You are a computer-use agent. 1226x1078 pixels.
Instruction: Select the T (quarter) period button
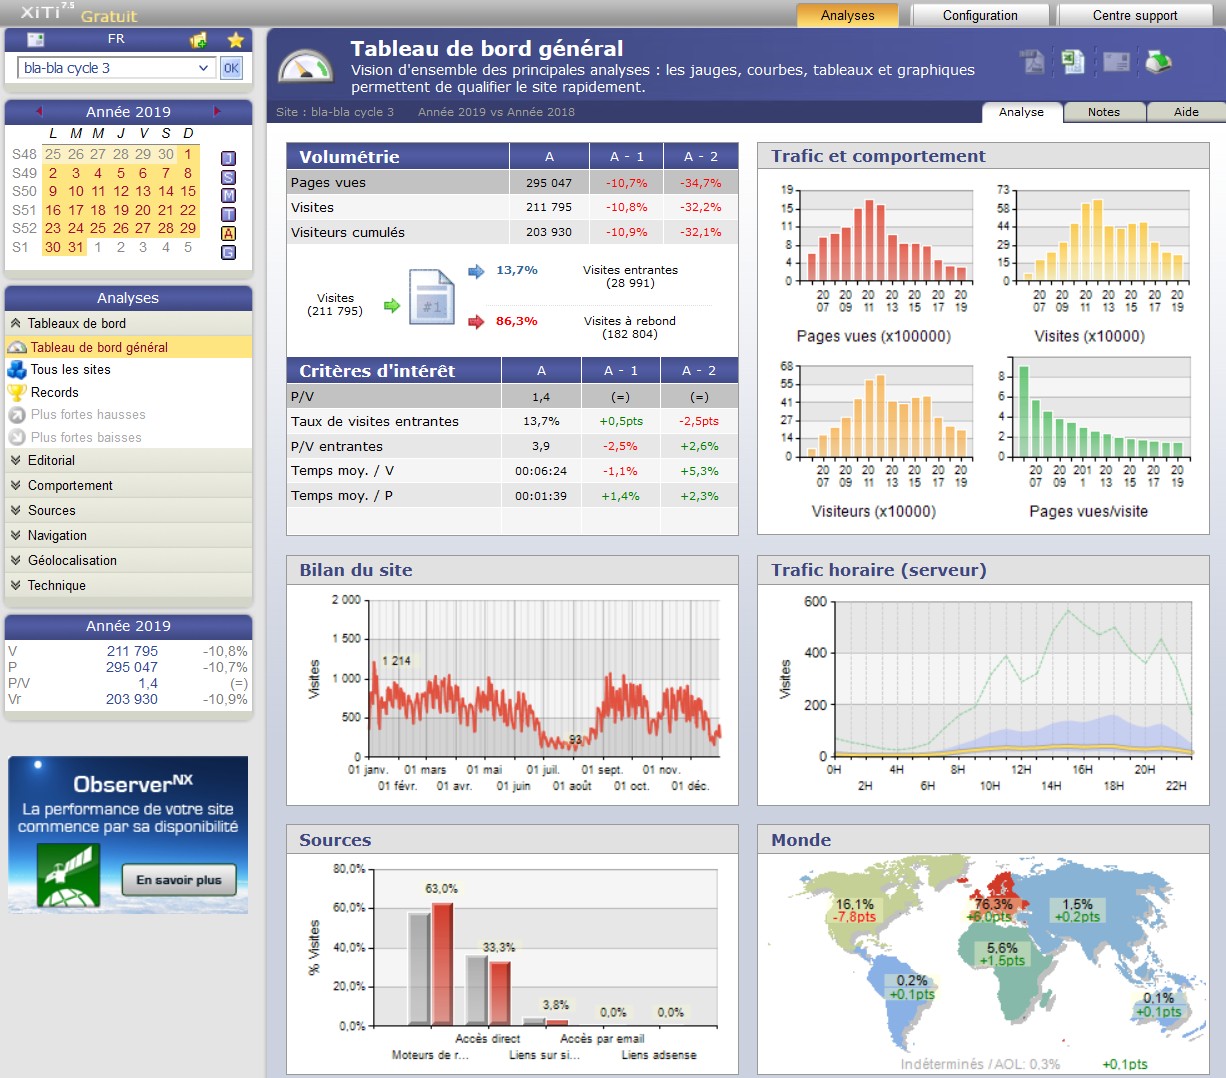point(228,215)
